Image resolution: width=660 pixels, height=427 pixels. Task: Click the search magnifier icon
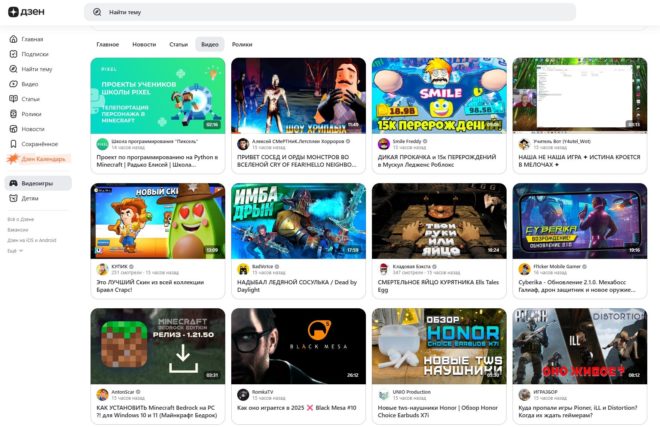pos(97,12)
